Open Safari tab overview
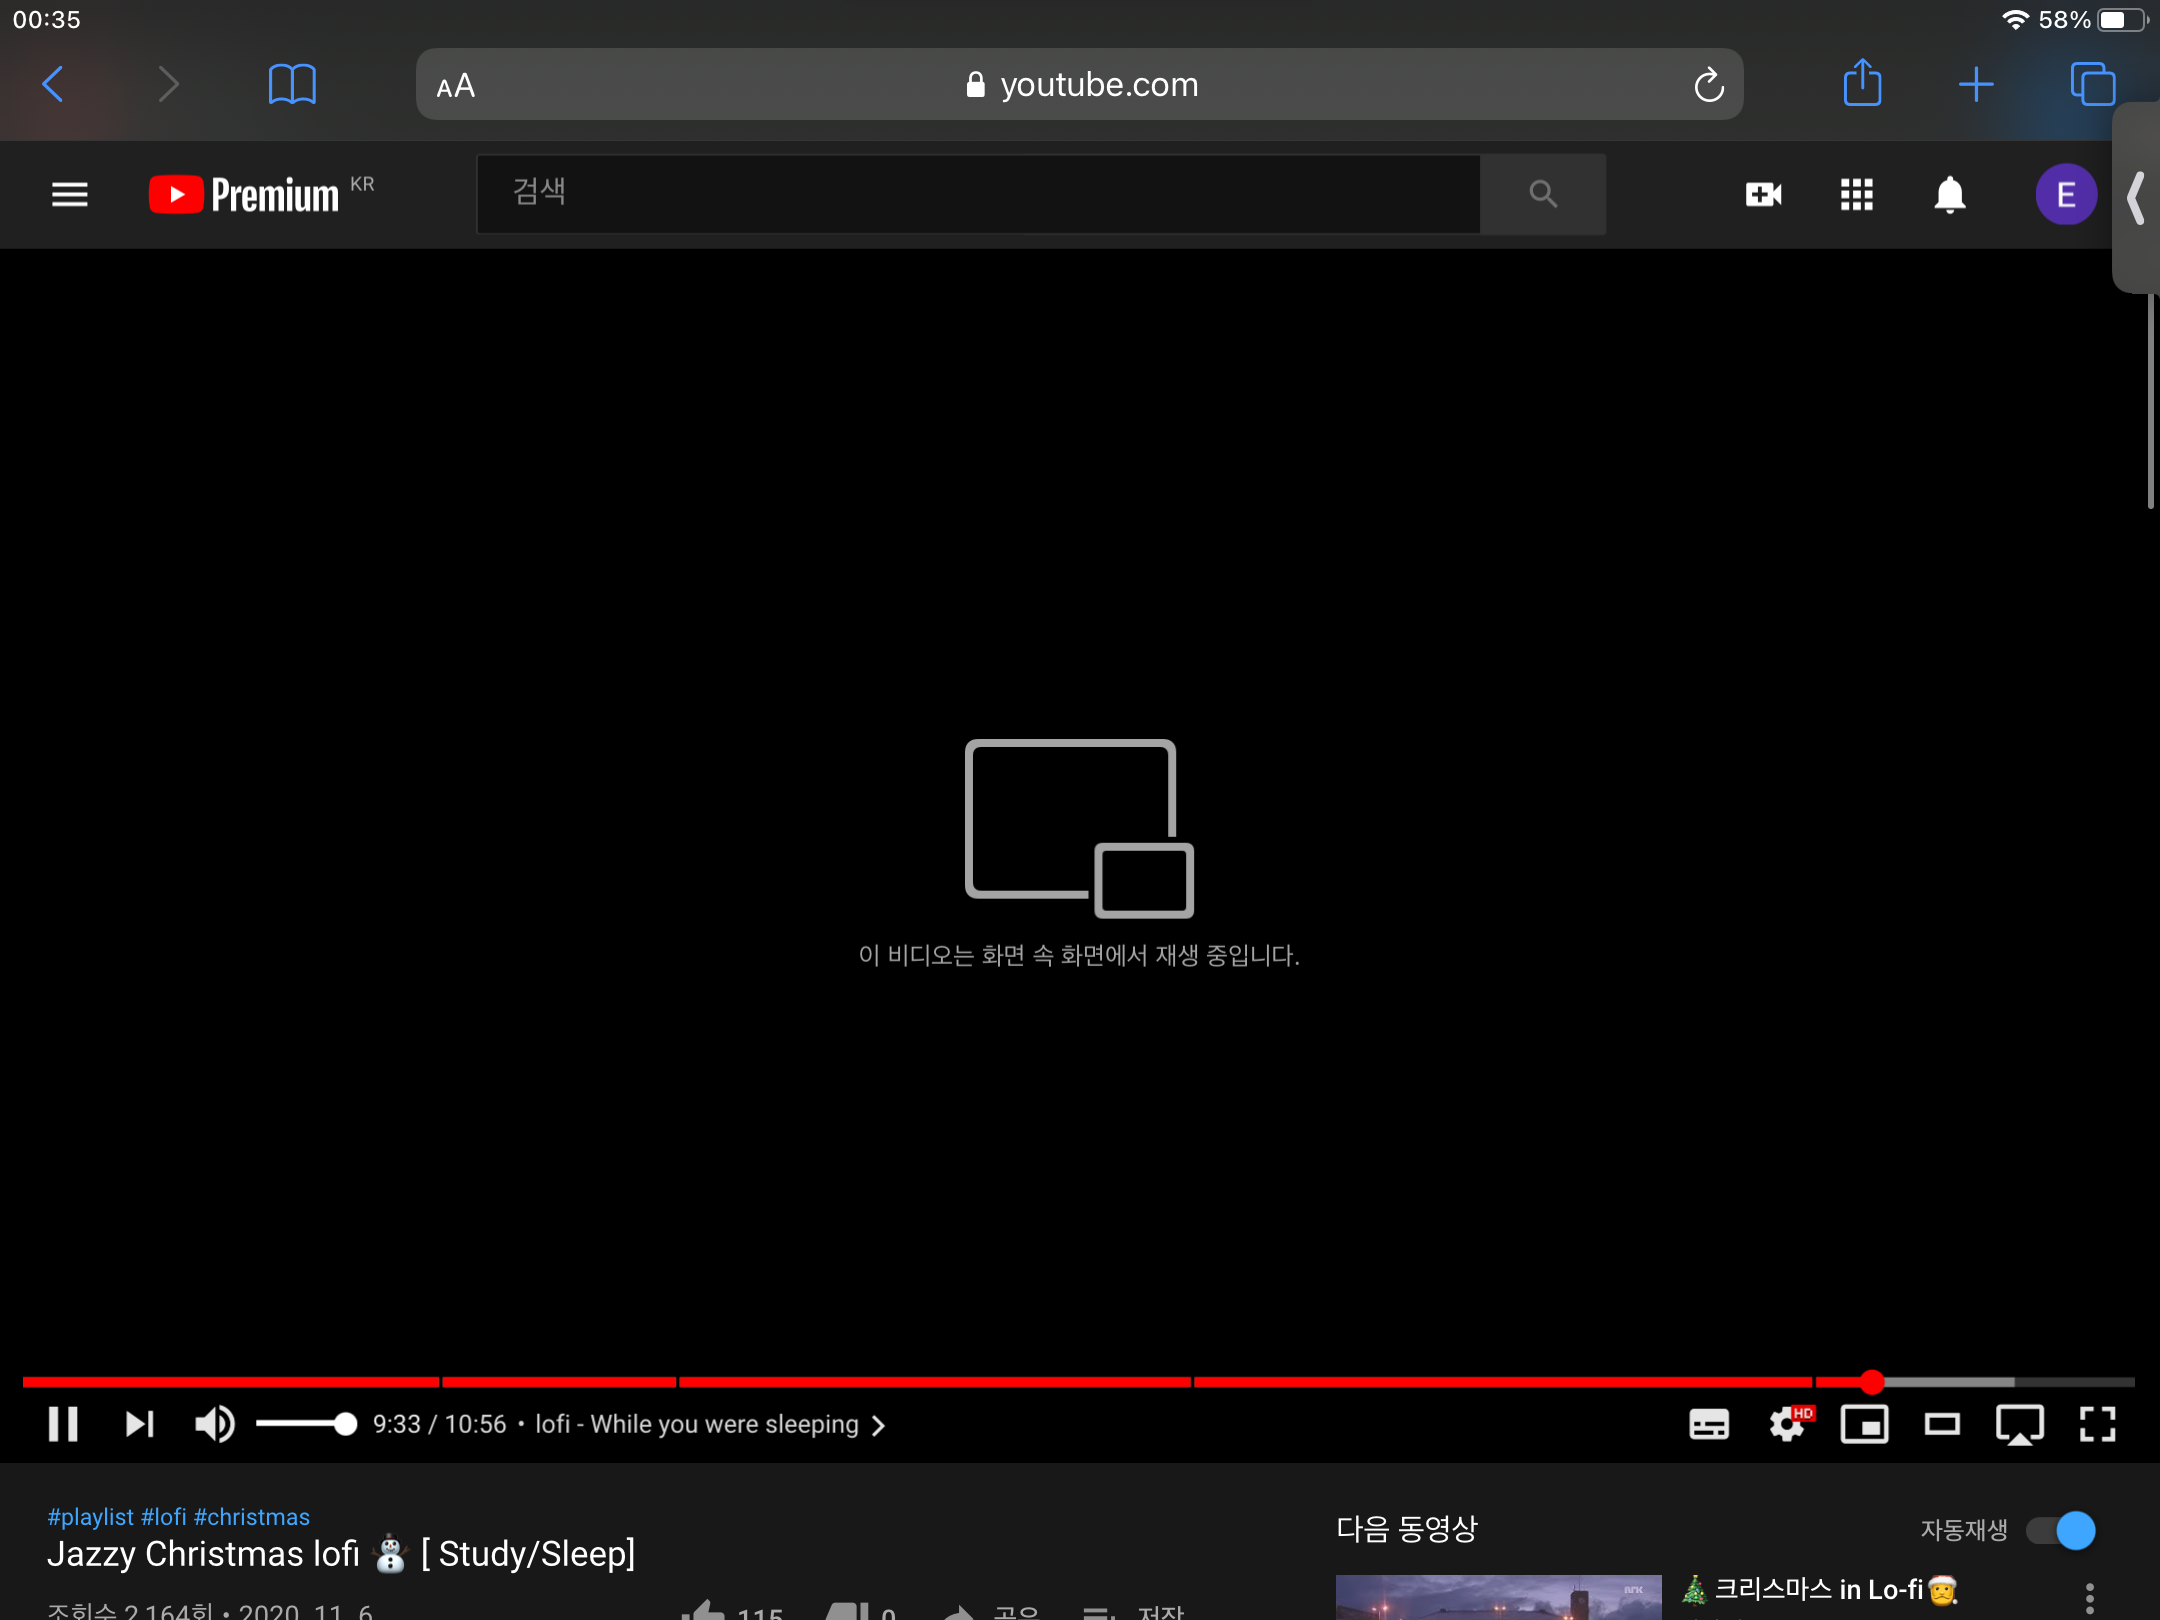 coord(2092,84)
